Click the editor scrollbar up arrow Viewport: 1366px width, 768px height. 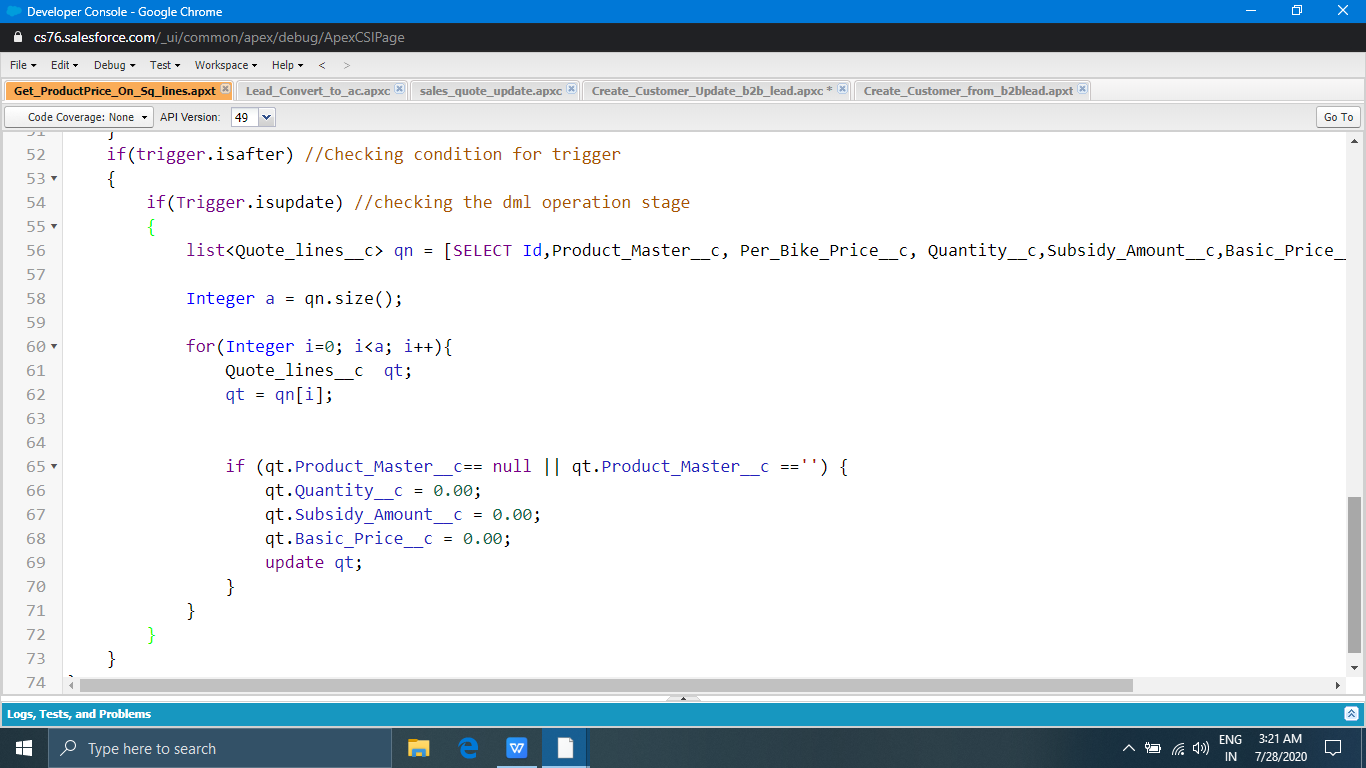[1355, 141]
